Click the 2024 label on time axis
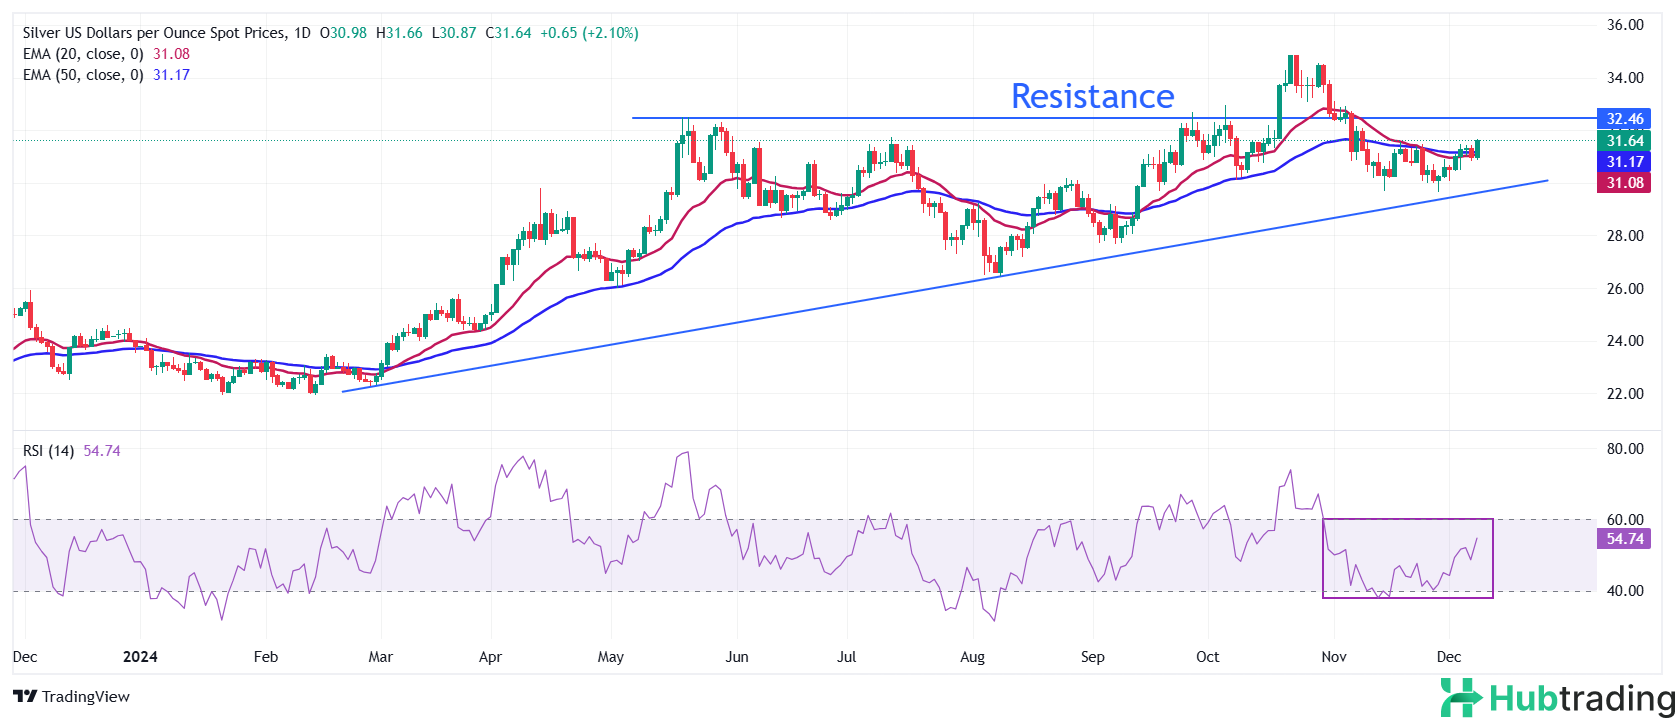 [140, 657]
